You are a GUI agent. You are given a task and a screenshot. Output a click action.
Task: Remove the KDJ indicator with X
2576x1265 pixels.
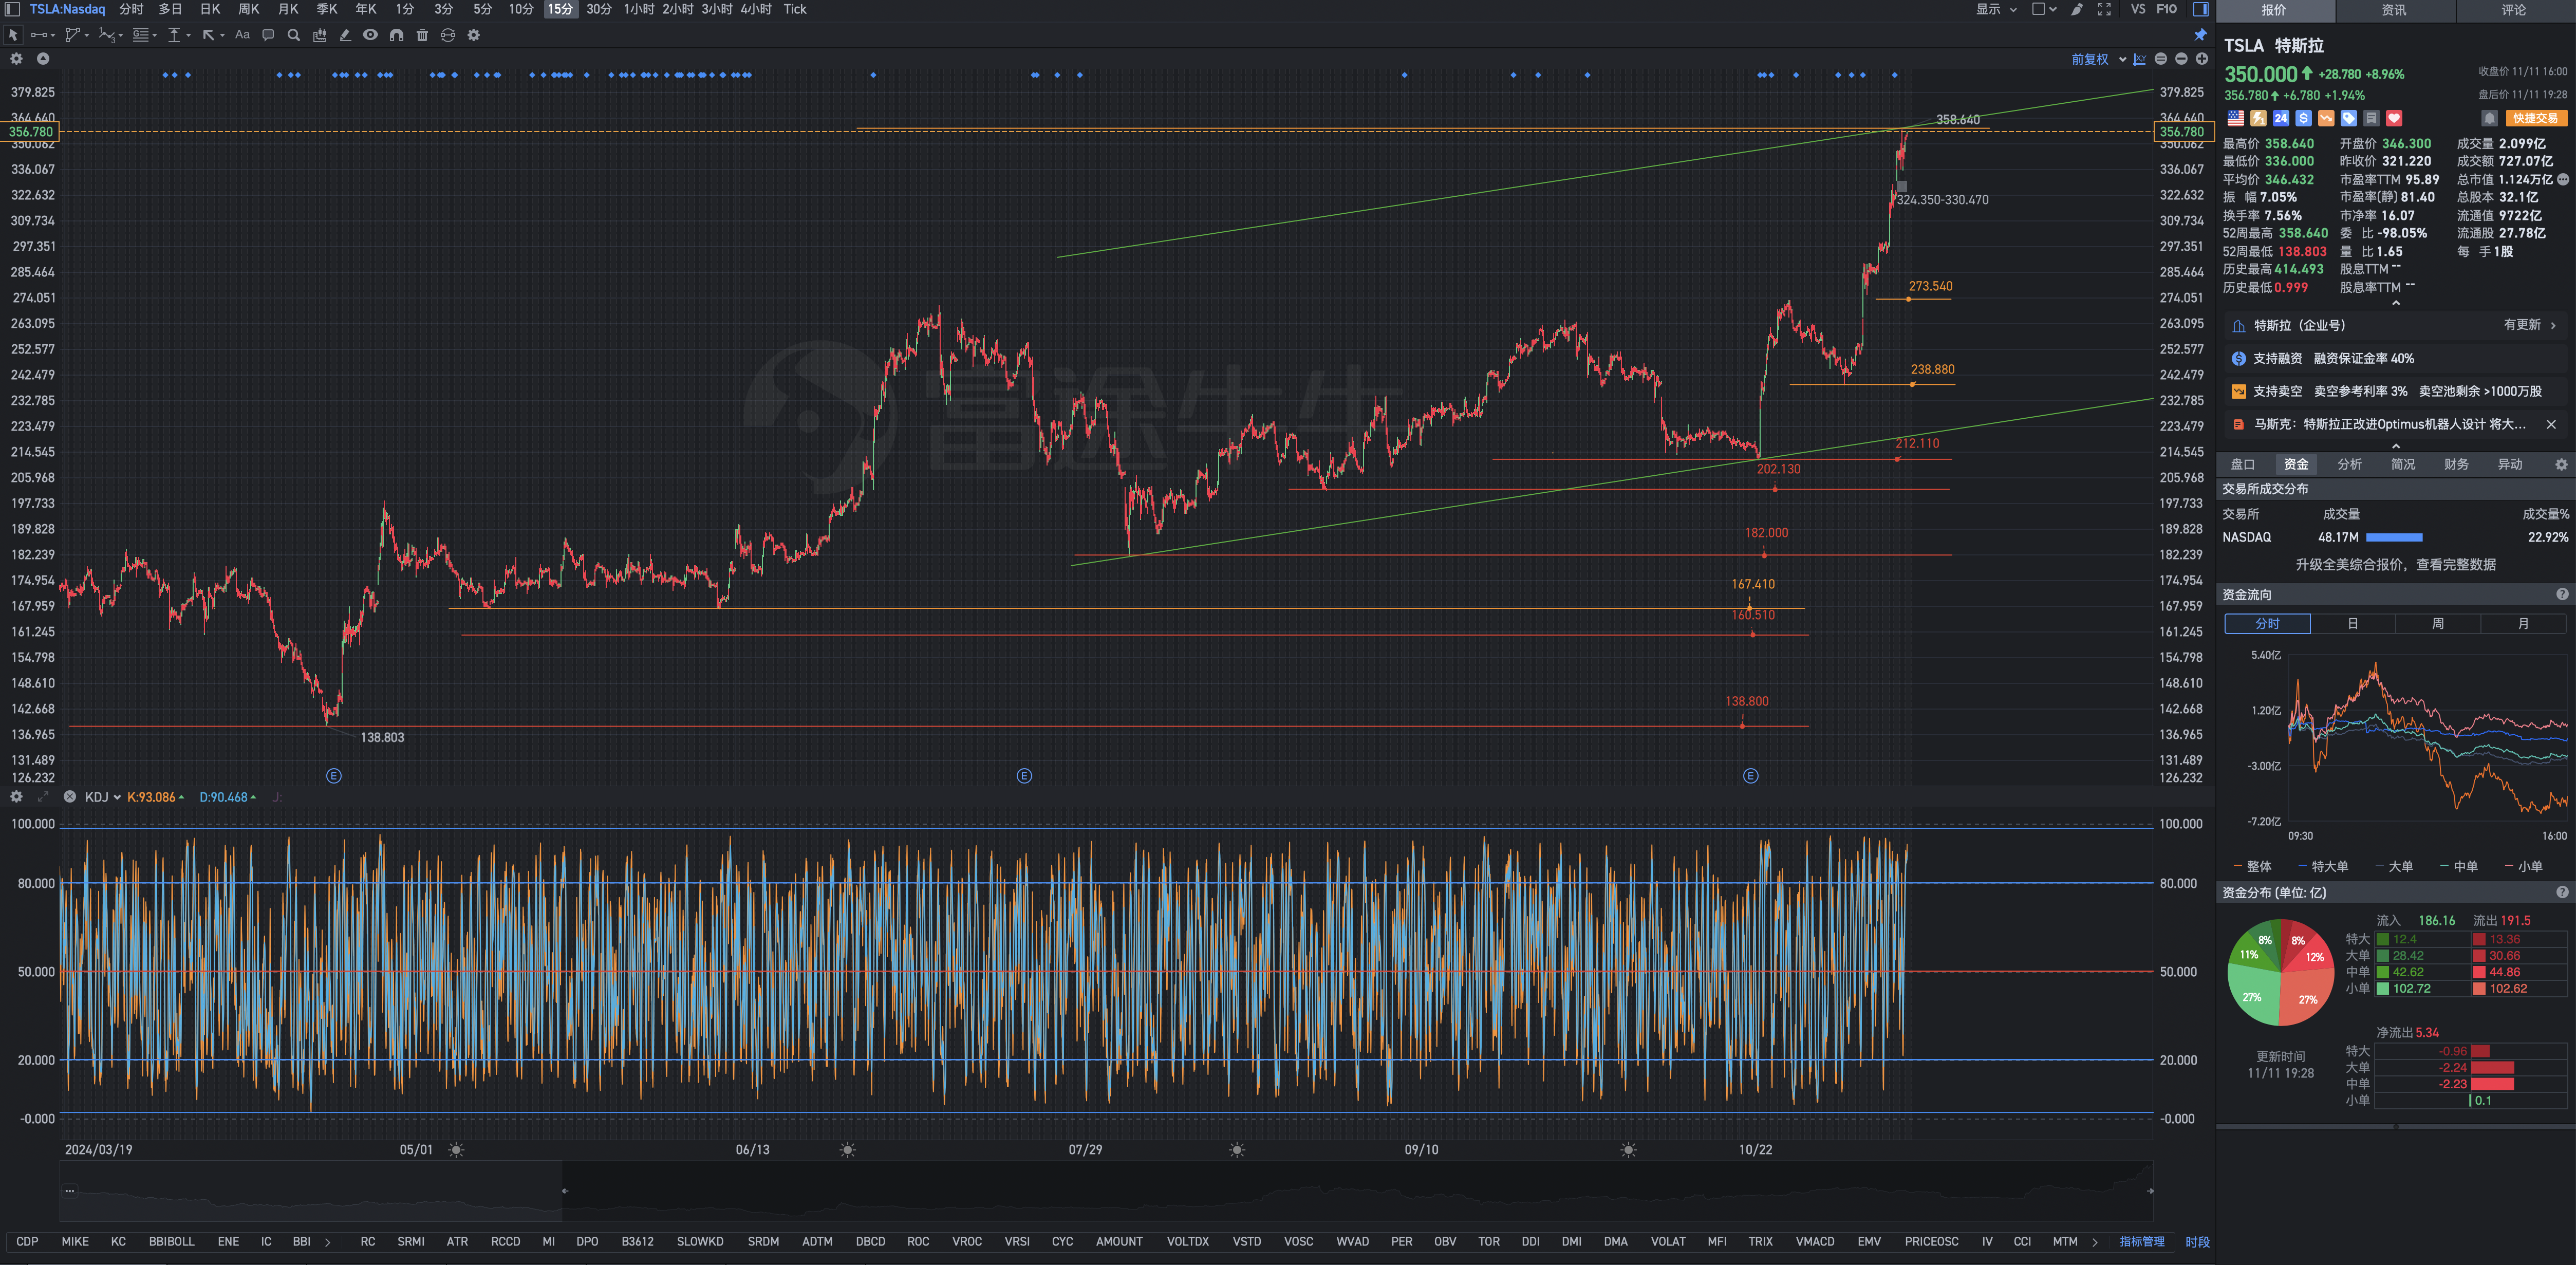pos(69,797)
